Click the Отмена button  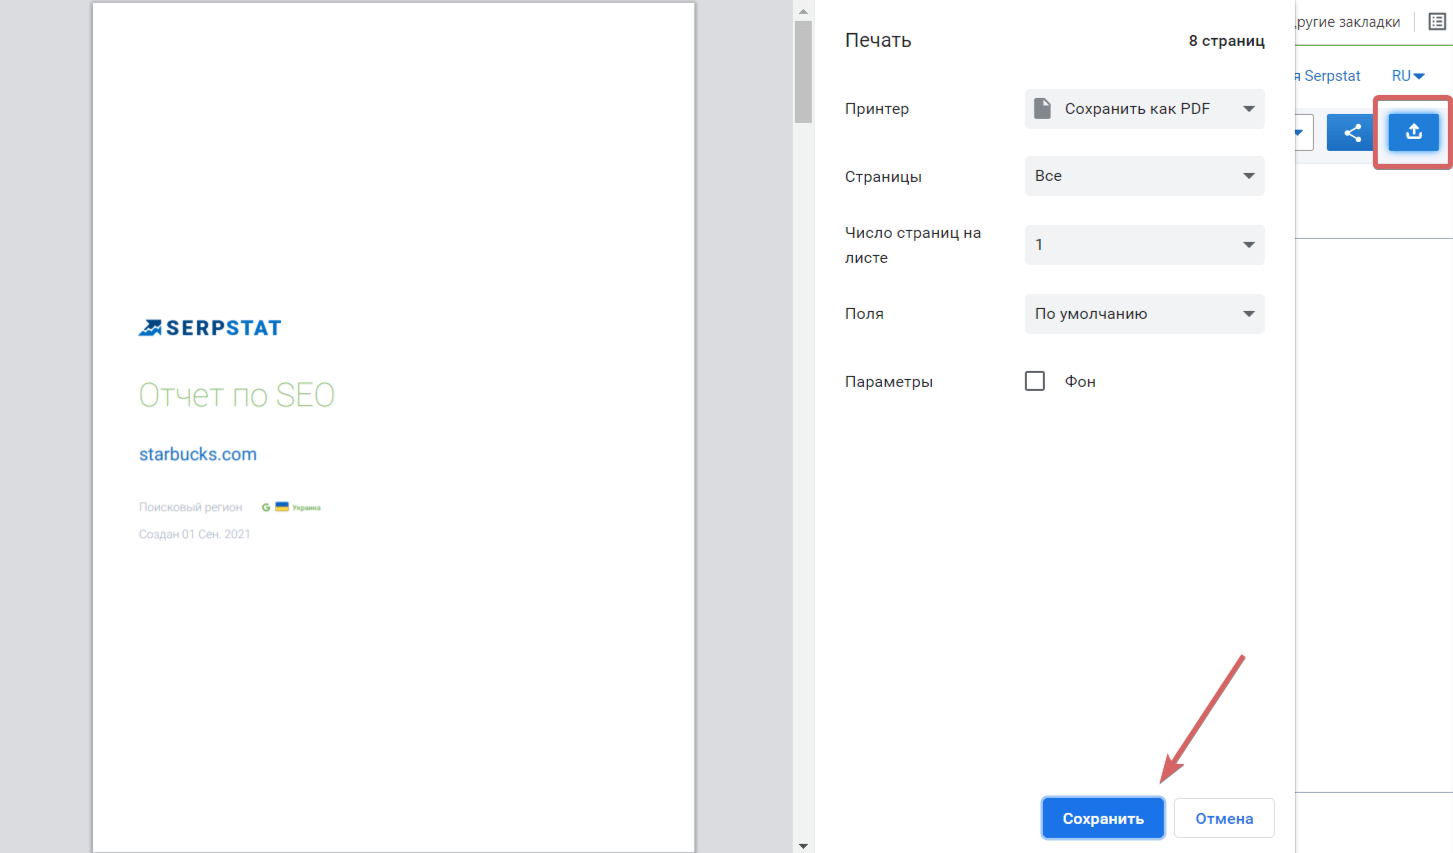pyautogui.click(x=1224, y=818)
